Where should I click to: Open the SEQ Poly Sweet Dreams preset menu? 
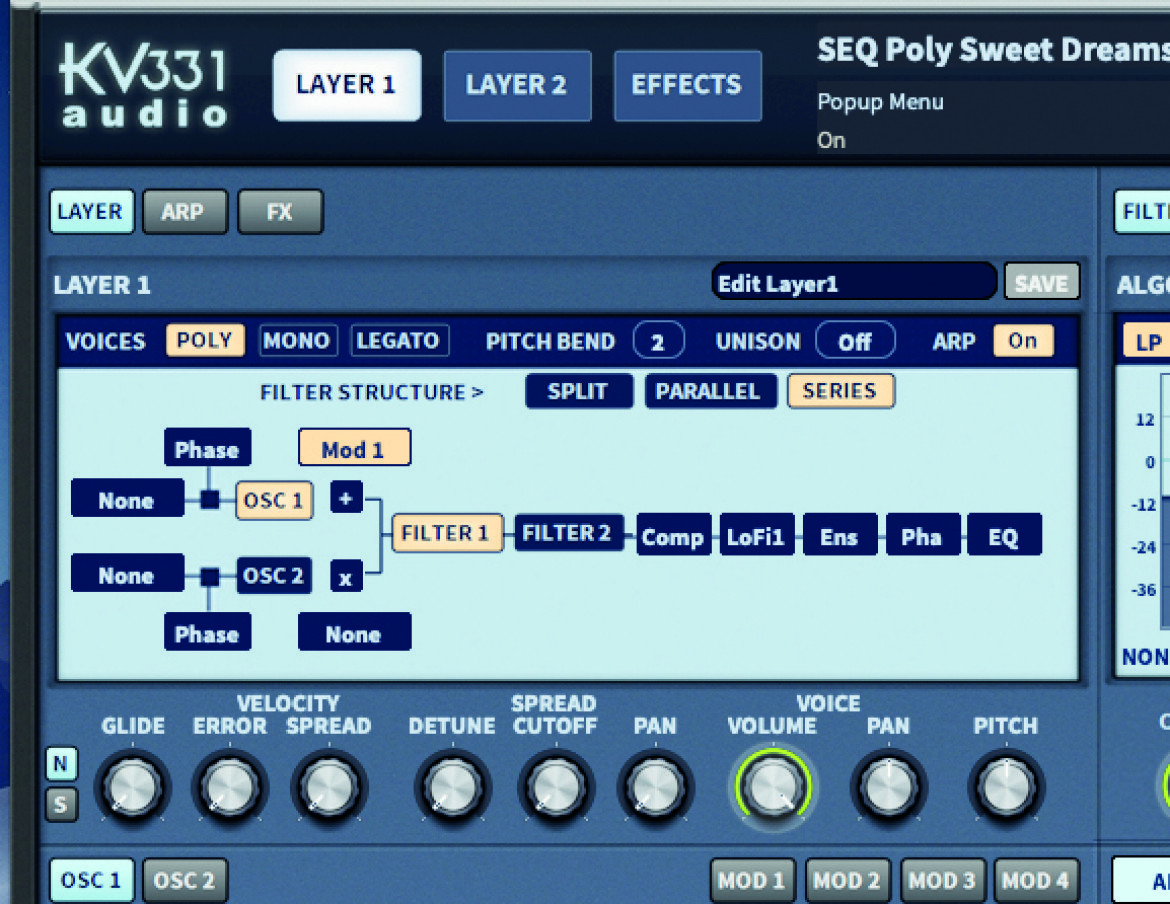tap(993, 51)
